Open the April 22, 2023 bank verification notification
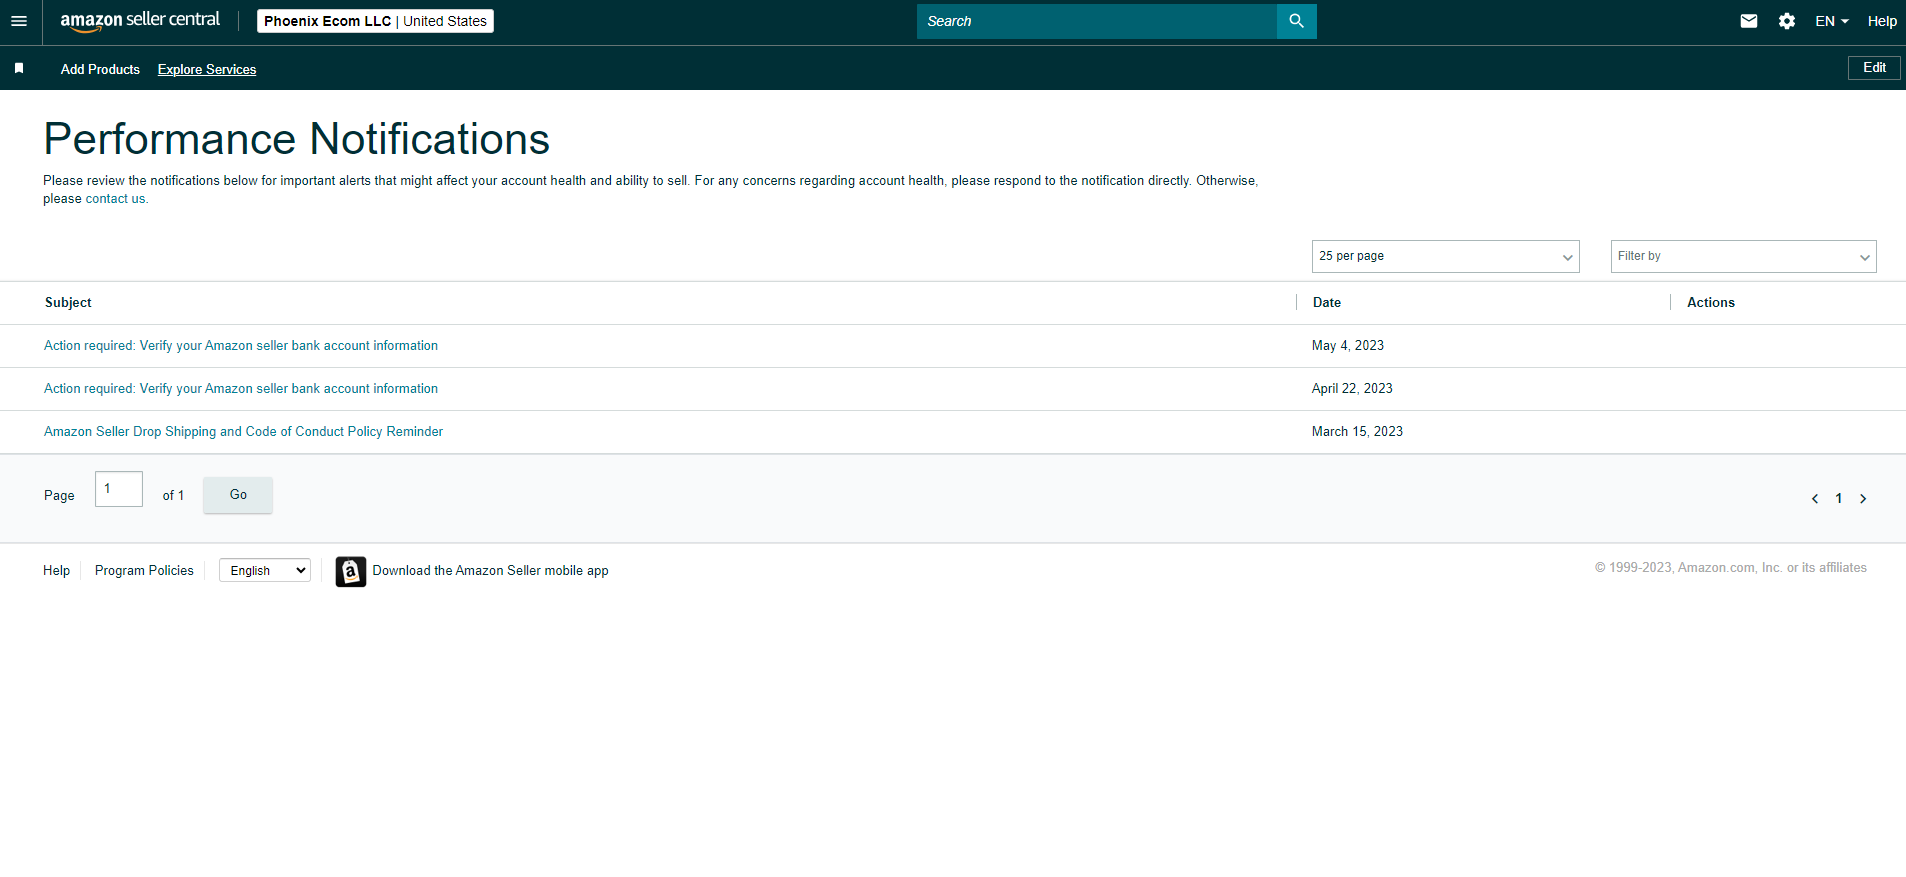 tap(241, 389)
